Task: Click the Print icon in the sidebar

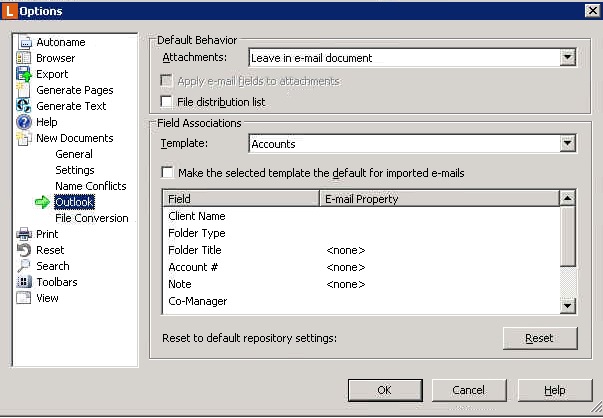Action: pos(24,234)
